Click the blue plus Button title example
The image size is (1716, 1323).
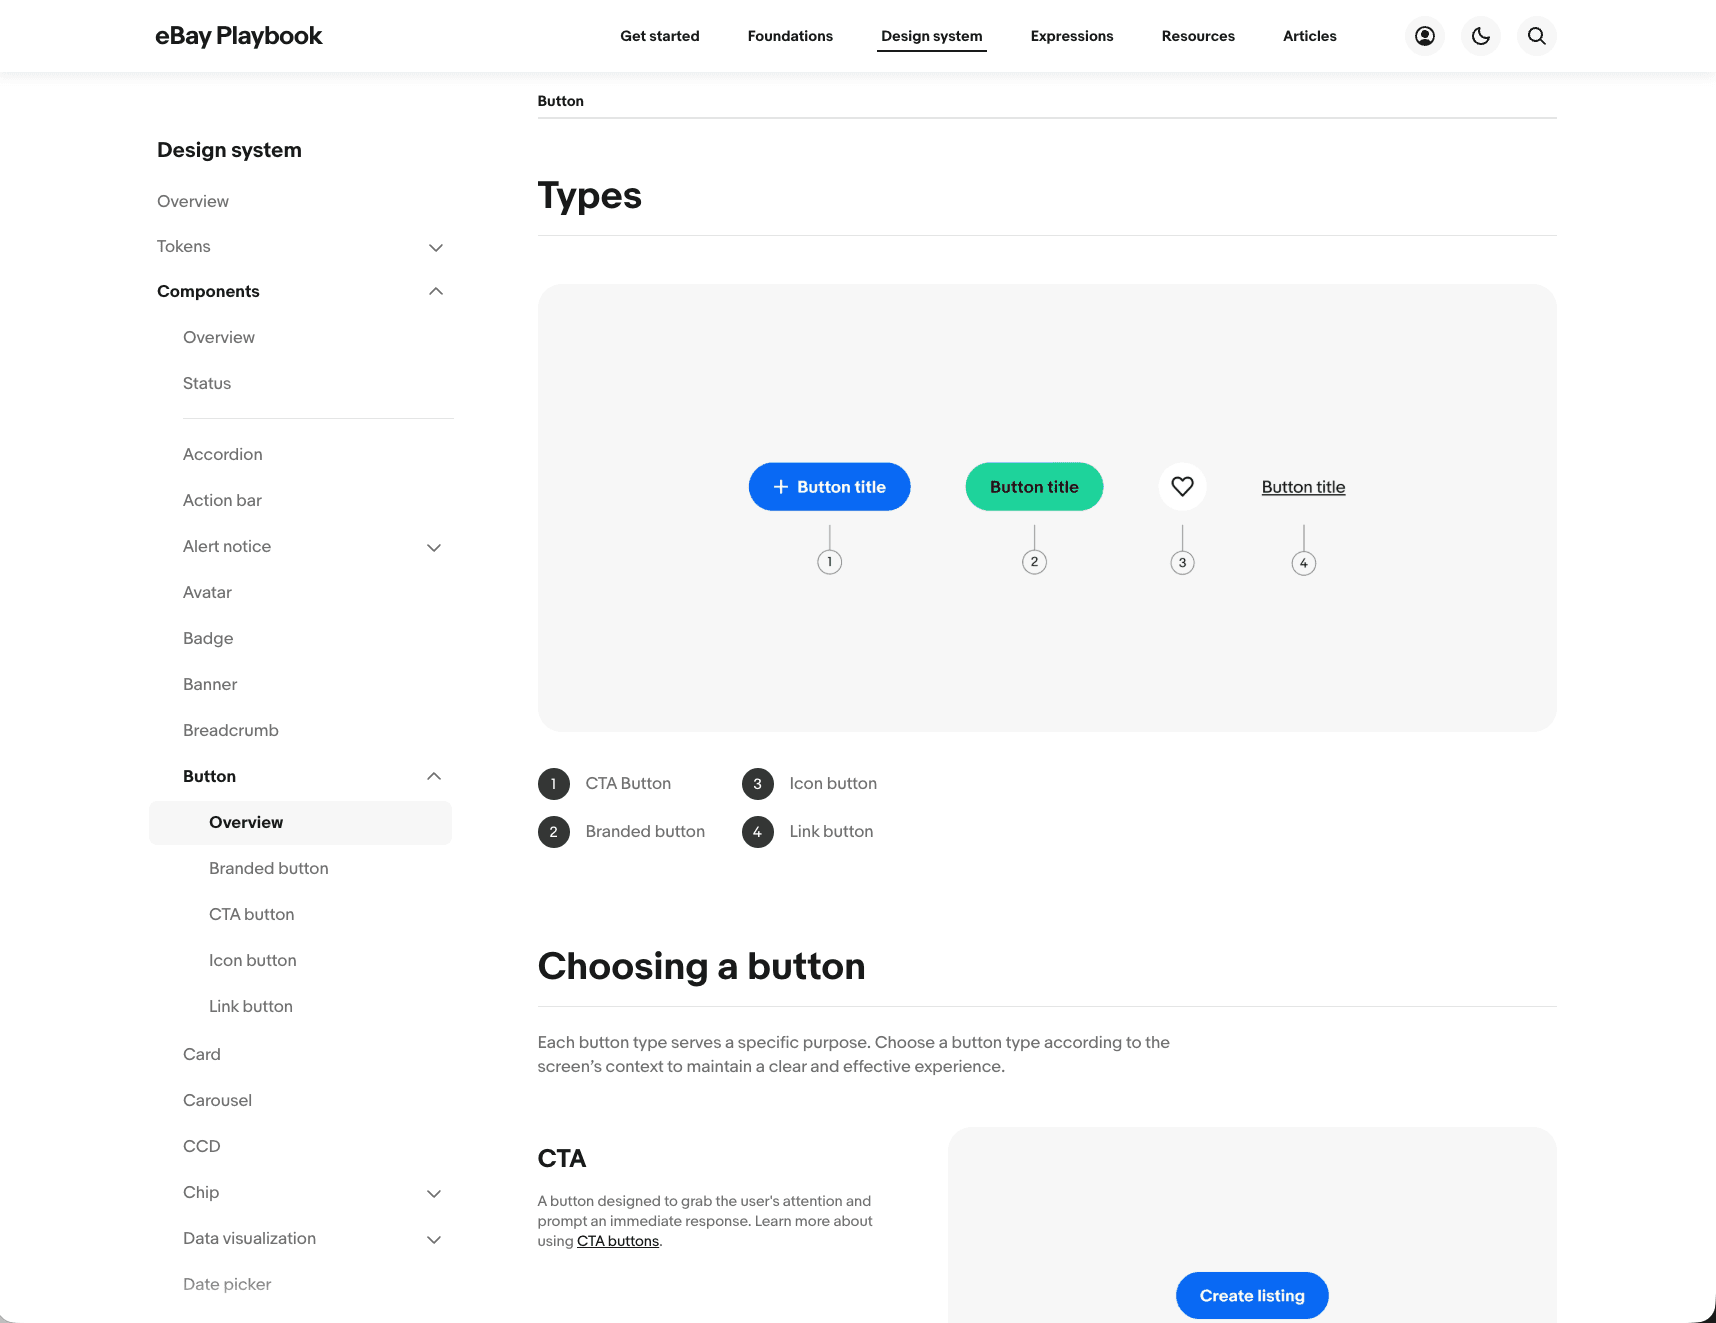(x=829, y=487)
